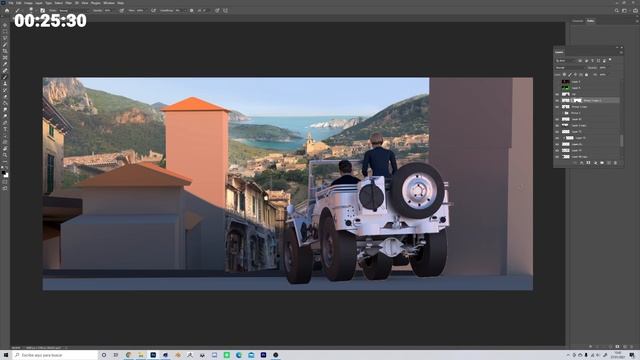Viewport: 640px width, 360px height.
Task: Open smoothing options gear icon
Action: point(191,11)
